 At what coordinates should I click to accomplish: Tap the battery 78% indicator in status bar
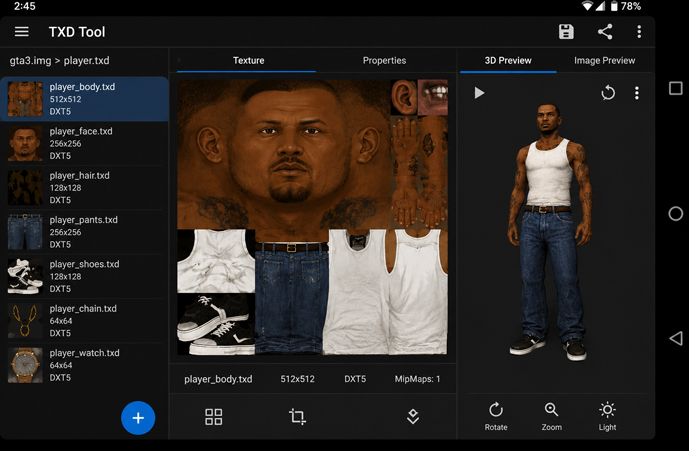(x=625, y=6)
